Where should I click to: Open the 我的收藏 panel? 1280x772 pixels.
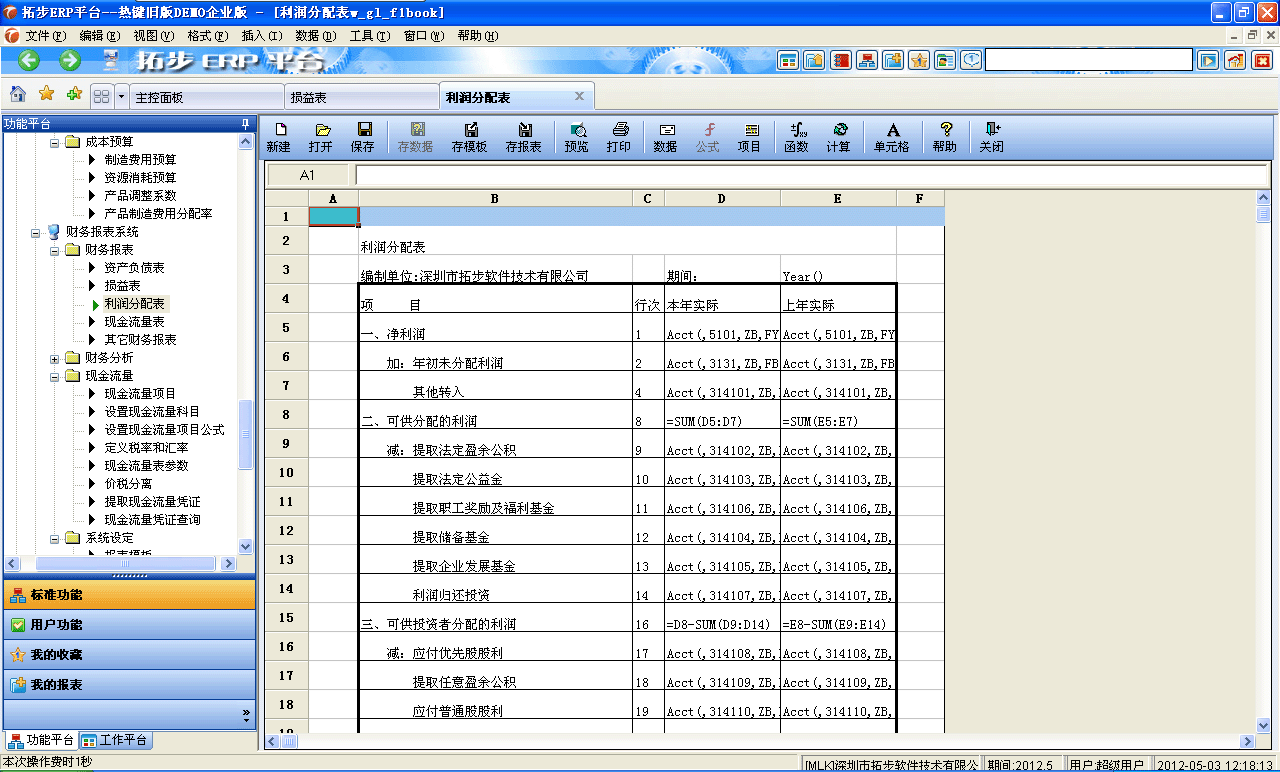tap(130, 655)
